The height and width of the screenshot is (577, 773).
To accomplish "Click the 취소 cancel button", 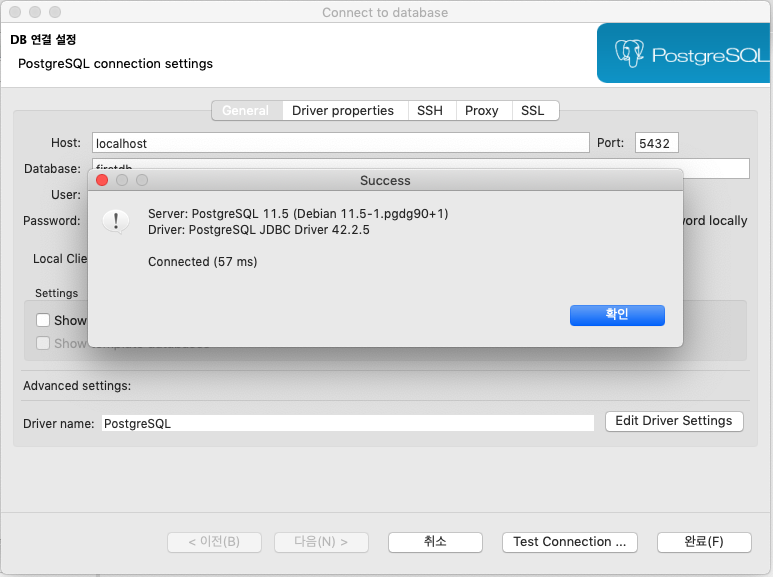I will click(435, 542).
